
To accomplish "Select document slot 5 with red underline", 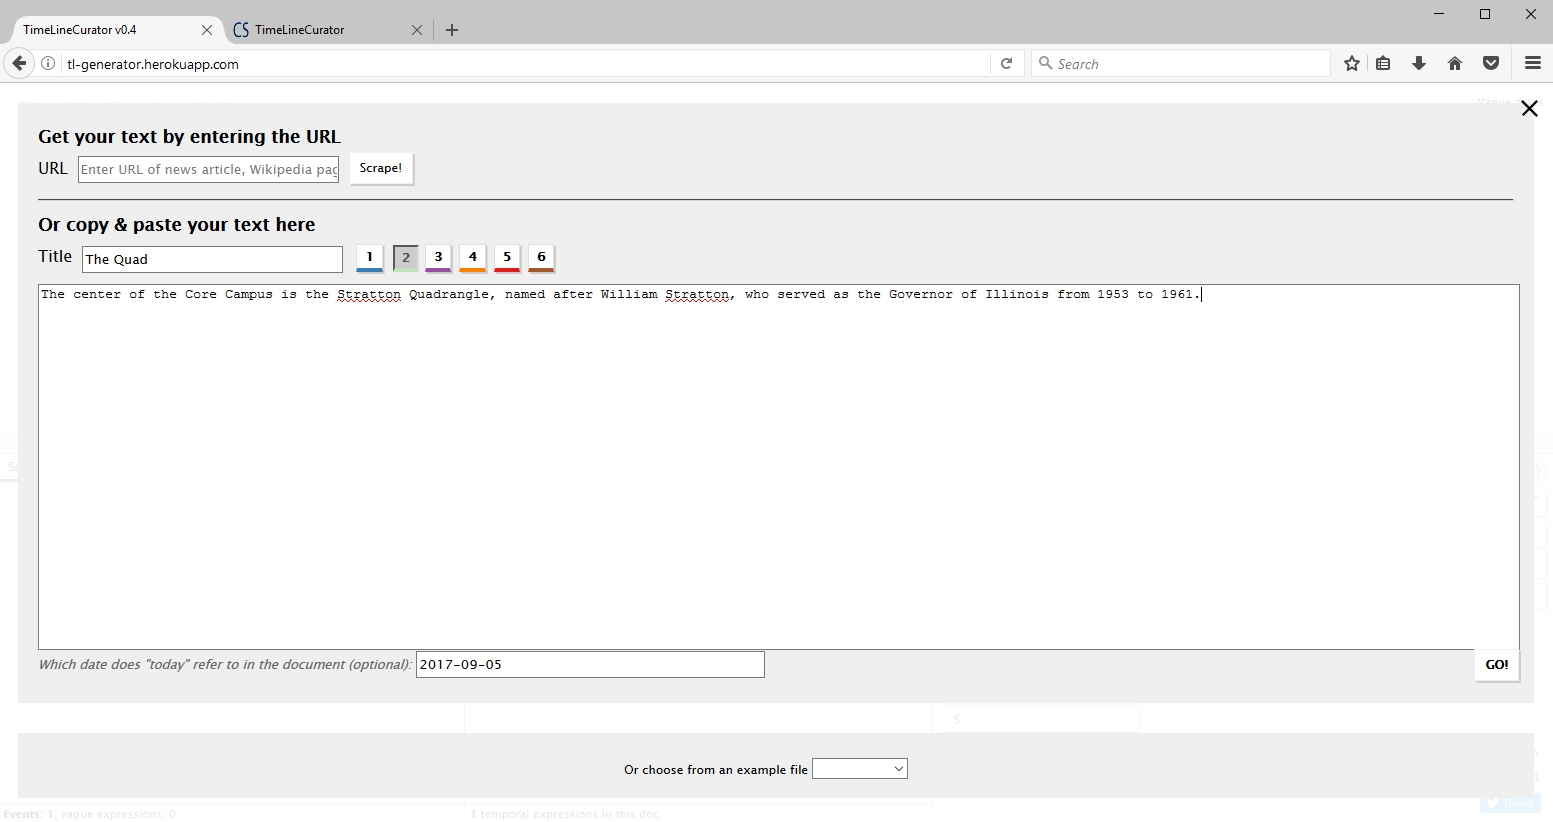I will 507,258.
